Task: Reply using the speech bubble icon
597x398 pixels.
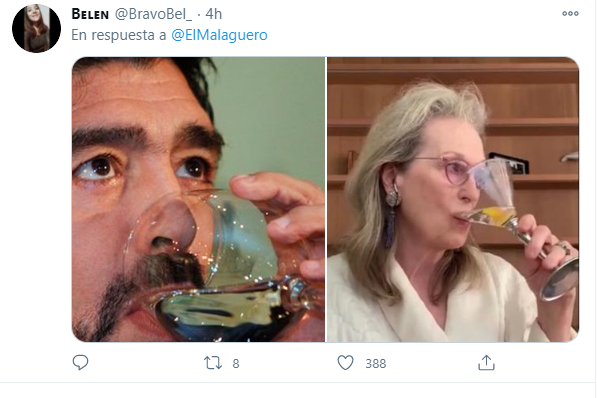Action: point(80,363)
